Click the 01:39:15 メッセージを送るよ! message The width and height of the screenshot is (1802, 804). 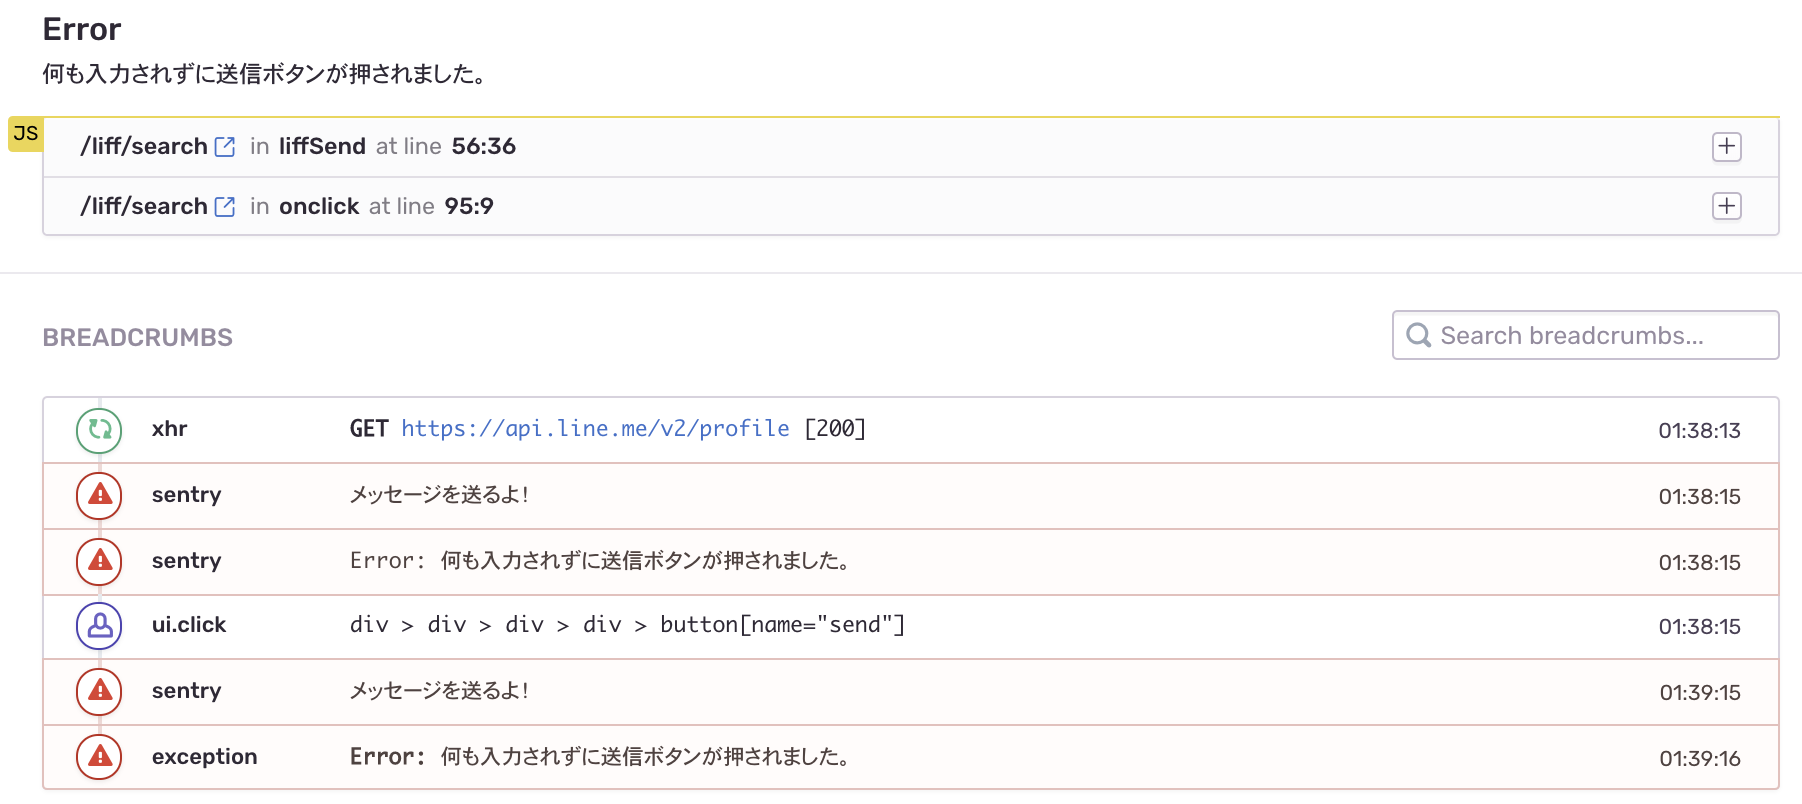point(439,691)
